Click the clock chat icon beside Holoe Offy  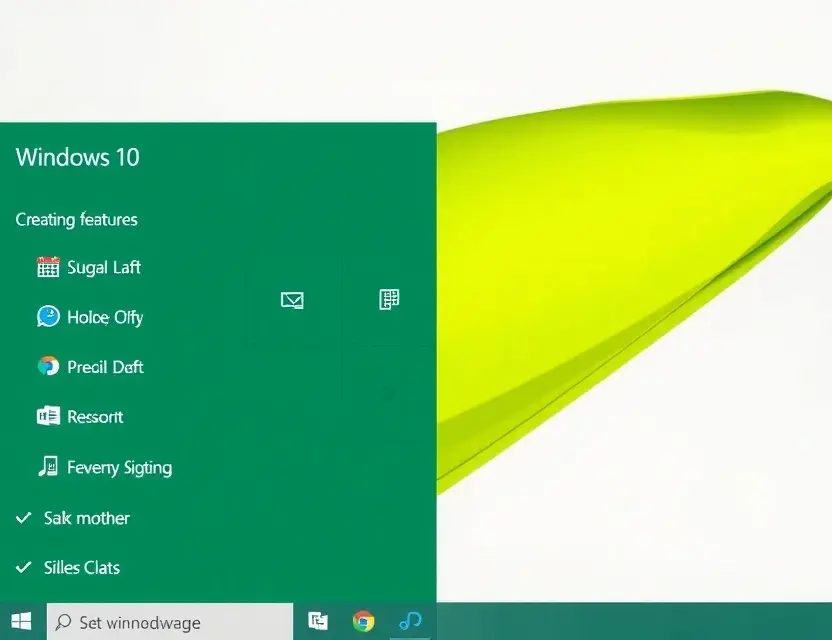[48, 317]
